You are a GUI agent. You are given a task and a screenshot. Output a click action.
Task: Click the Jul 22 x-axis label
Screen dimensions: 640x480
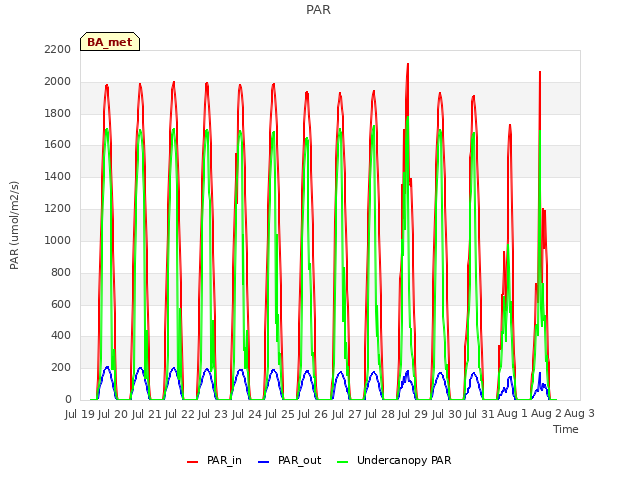(x=180, y=414)
